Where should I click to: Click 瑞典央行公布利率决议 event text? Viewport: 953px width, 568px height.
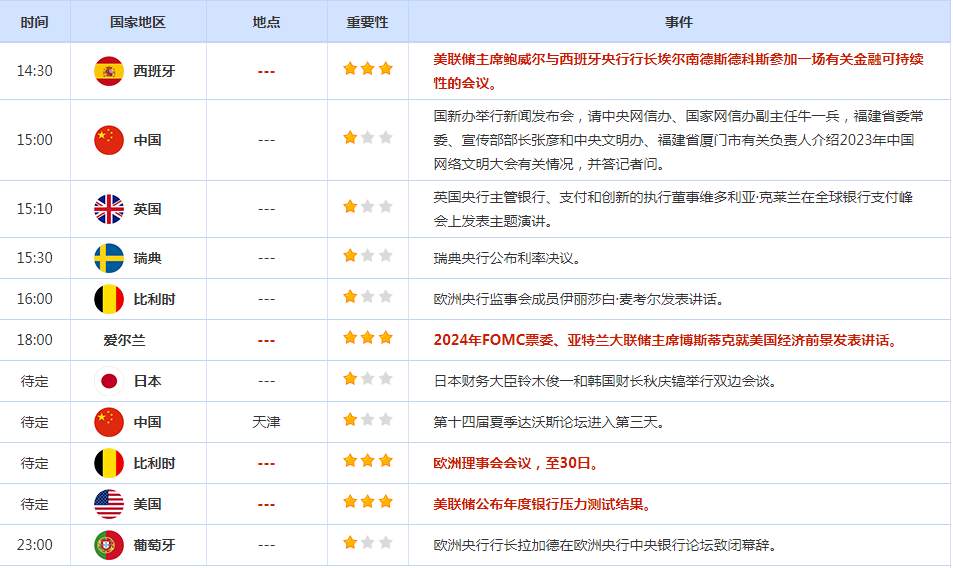507,258
